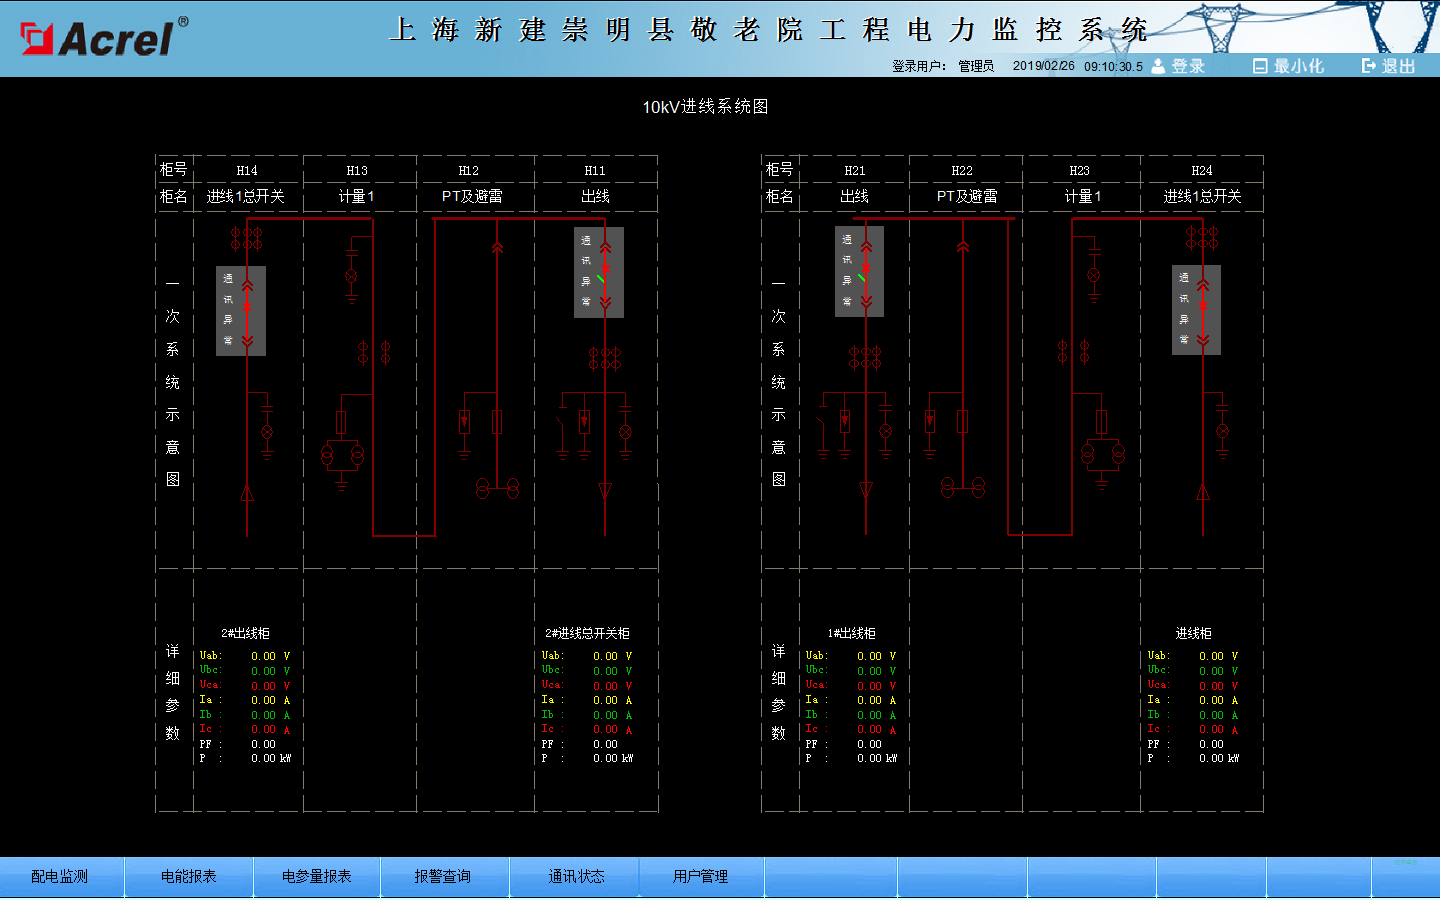Go to the 报警查询 alarm query tab
The image size is (1440, 900).
point(443,877)
